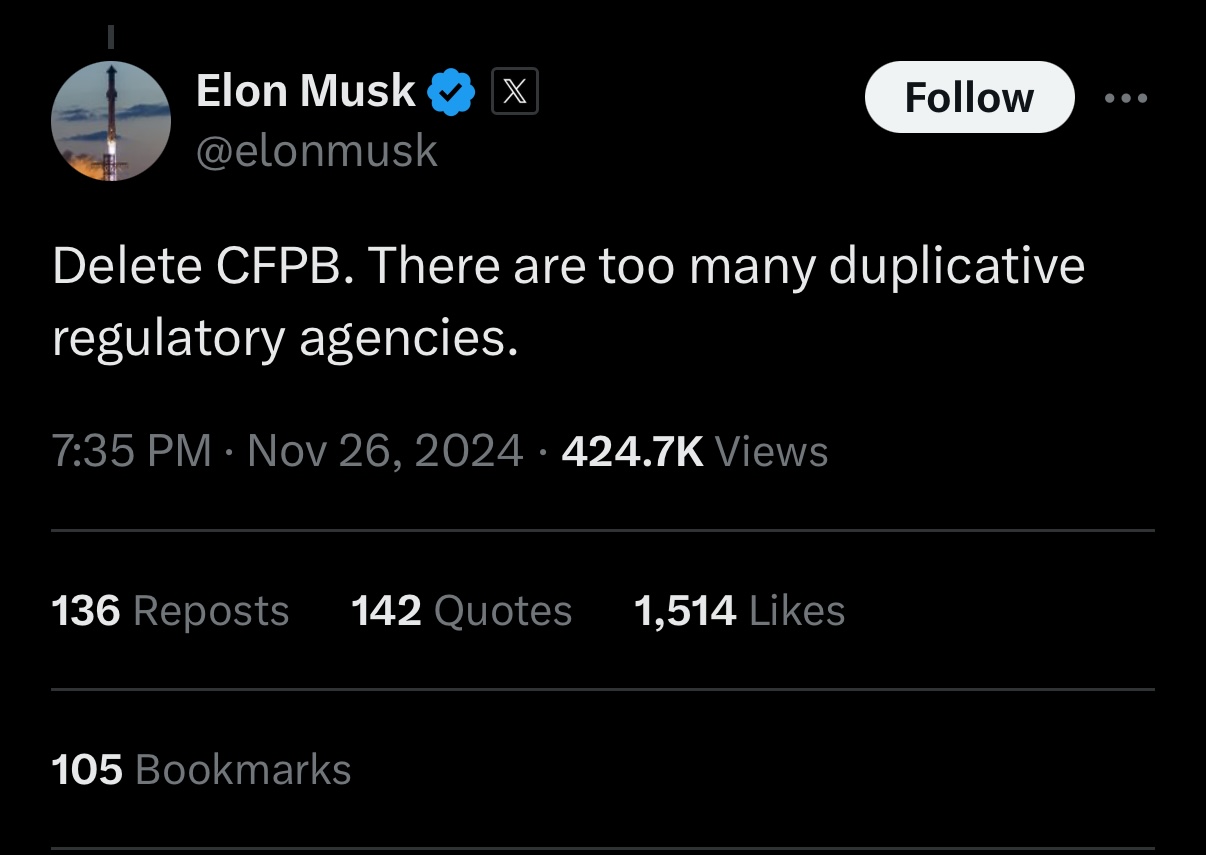The height and width of the screenshot is (855, 1206).
Task: Click the 424.7K view count number
Action: (633, 451)
